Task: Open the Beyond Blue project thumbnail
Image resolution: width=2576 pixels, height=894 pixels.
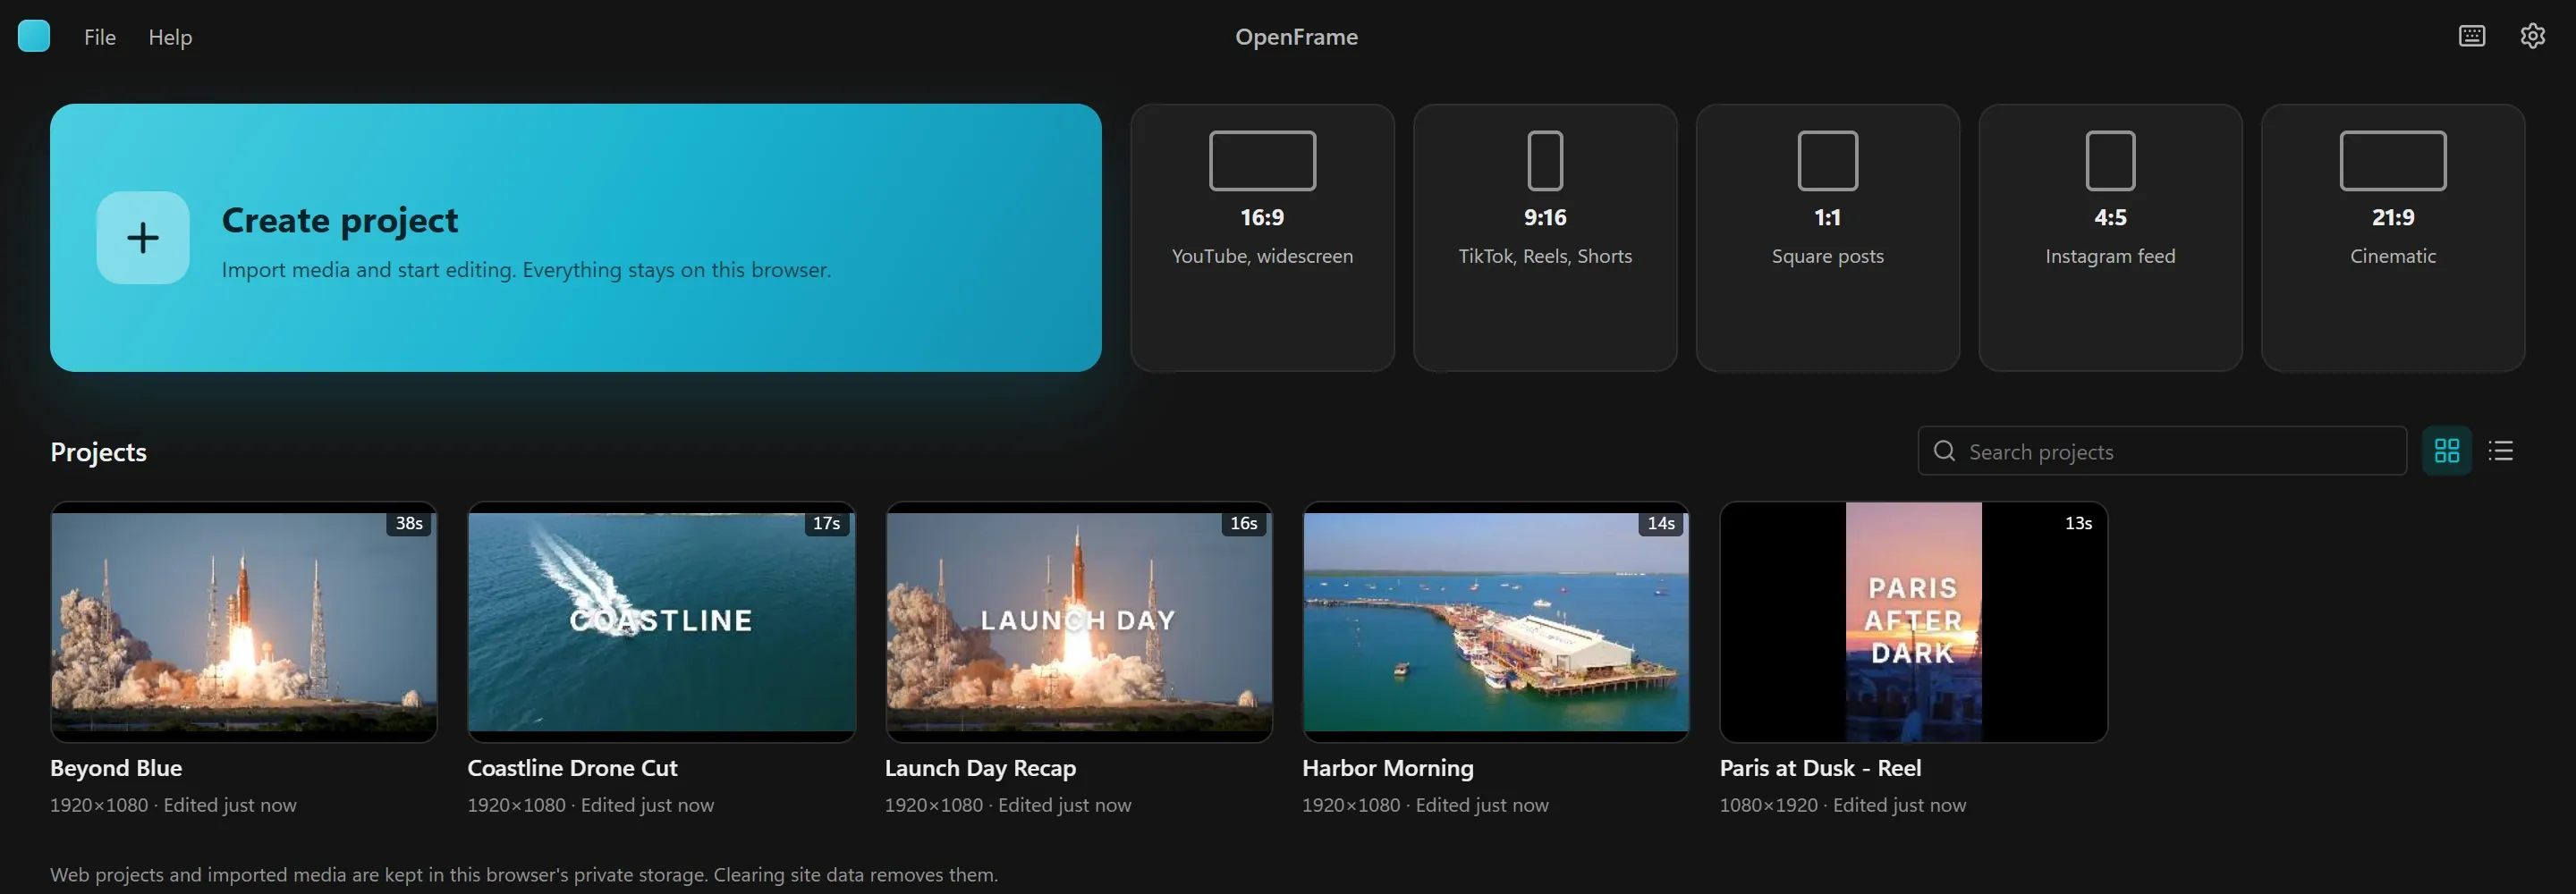Action: pos(244,622)
